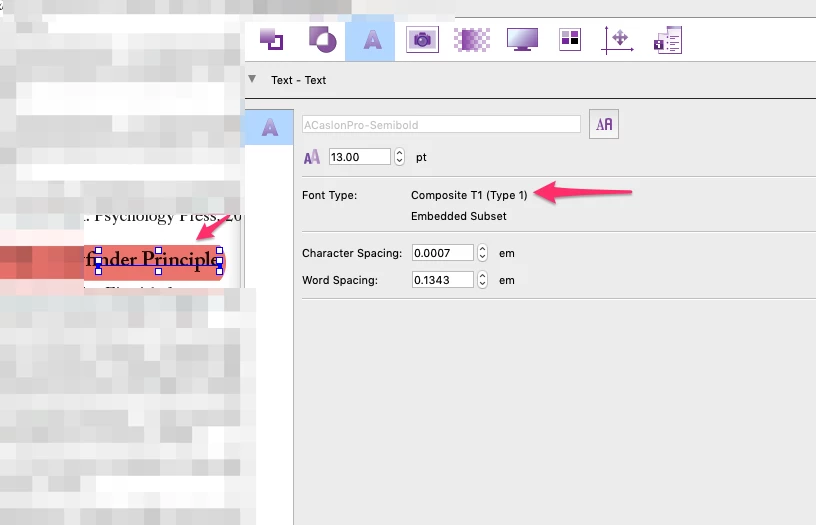Open the checkerboard transparency inspector tab
The image size is (816, 525).
click(471, 40)
